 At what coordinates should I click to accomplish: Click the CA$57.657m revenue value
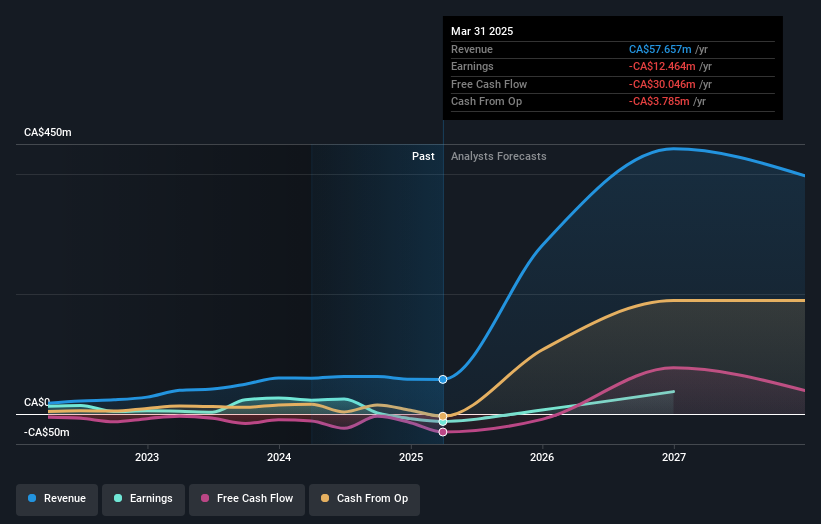pyautogui.click(x=660, y=49)
